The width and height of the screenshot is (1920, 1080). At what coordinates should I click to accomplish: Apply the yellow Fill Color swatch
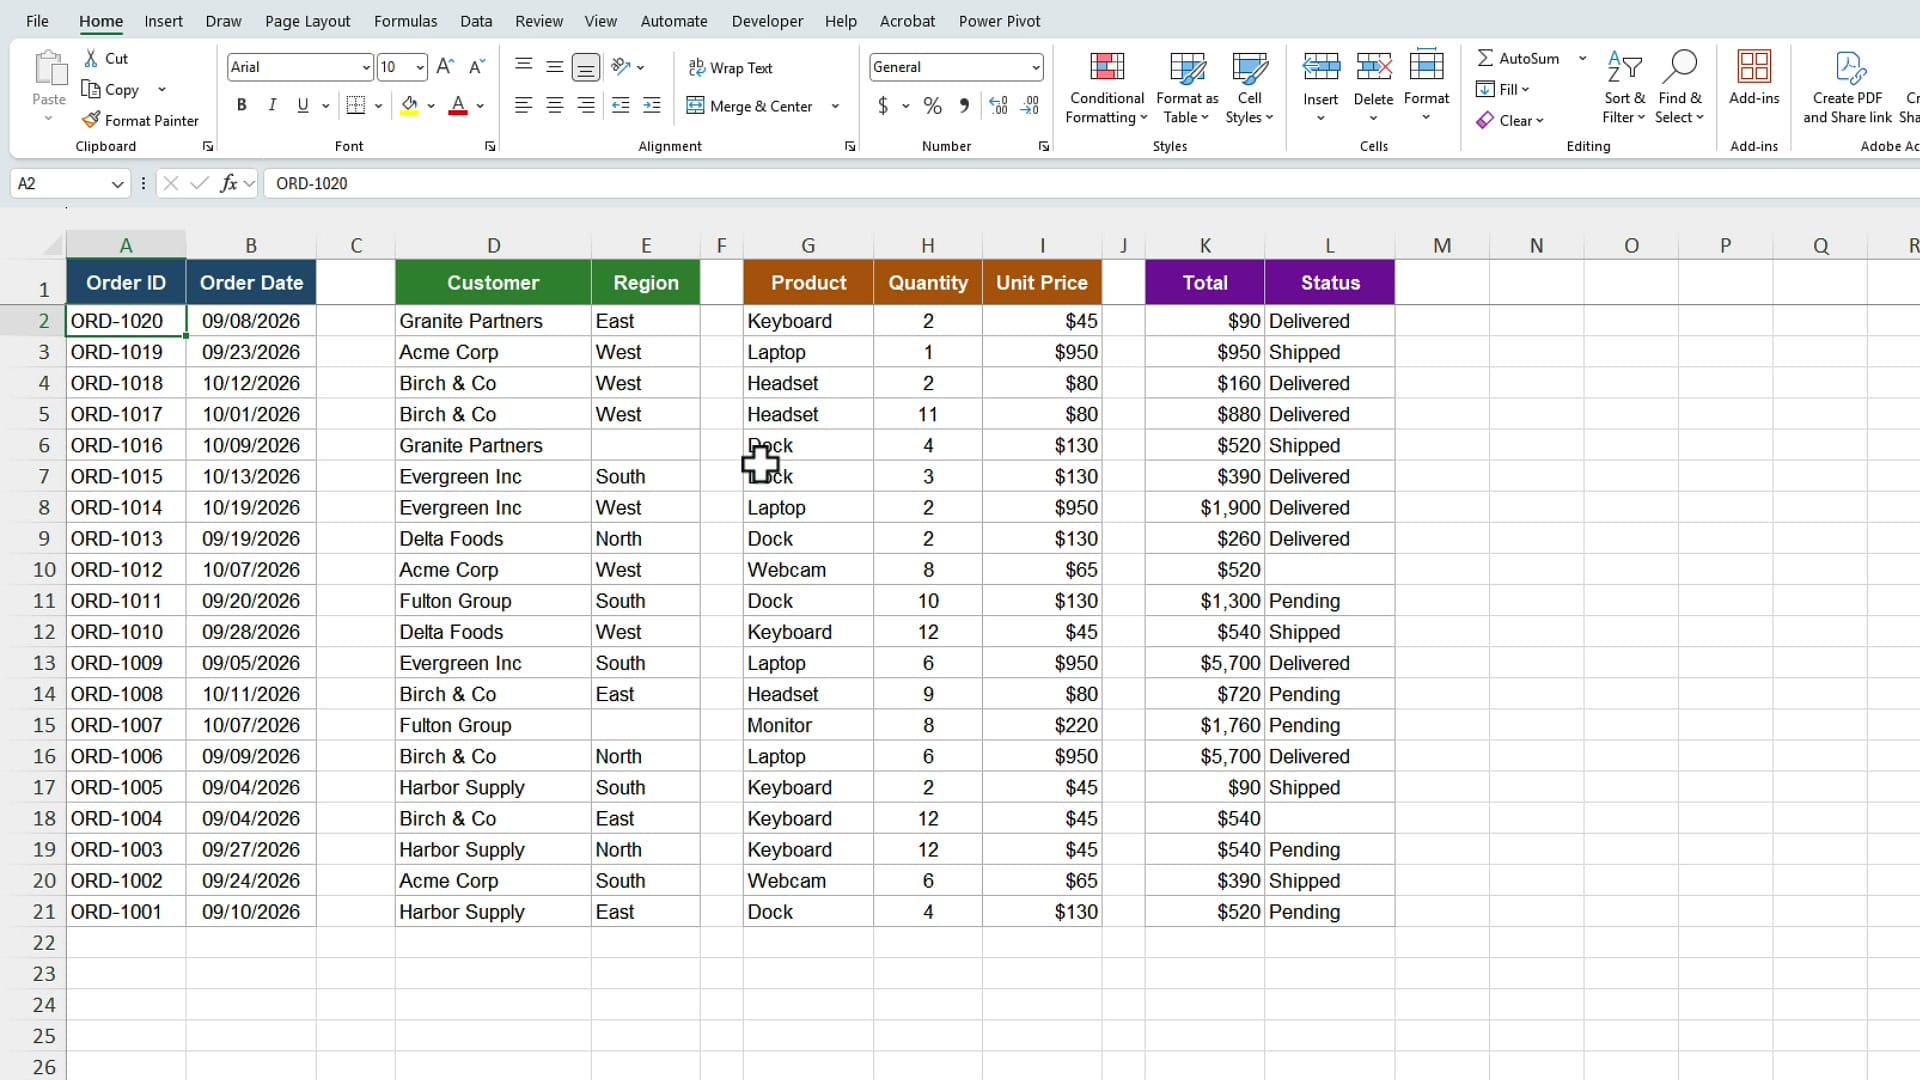tap(409, 105)
